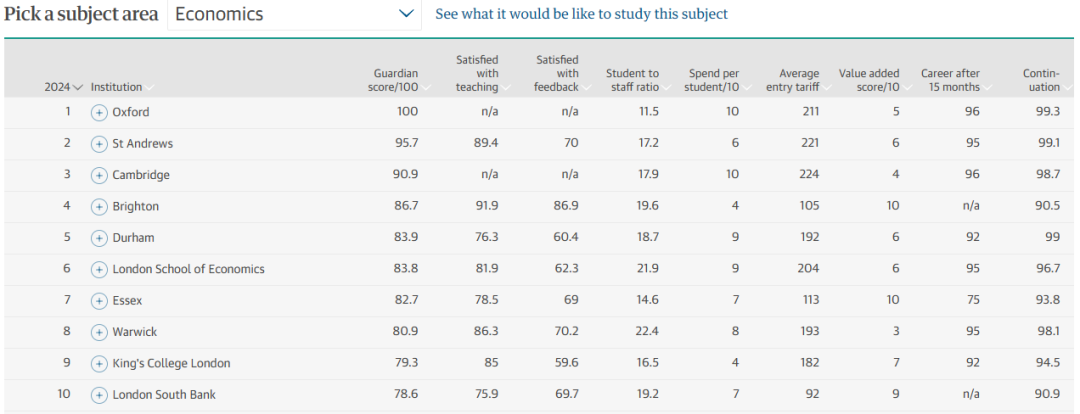The image size is (1080, 414).
Task: Open the 2024 year column dropdown
Action: click(x=63, y=87)
